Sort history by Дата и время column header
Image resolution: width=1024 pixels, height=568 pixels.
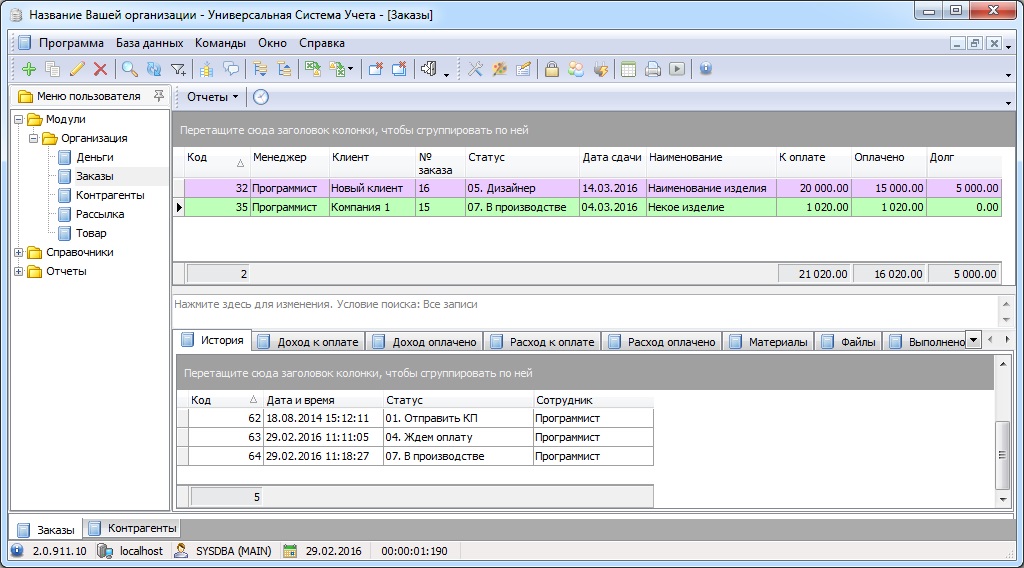(324, 400)
